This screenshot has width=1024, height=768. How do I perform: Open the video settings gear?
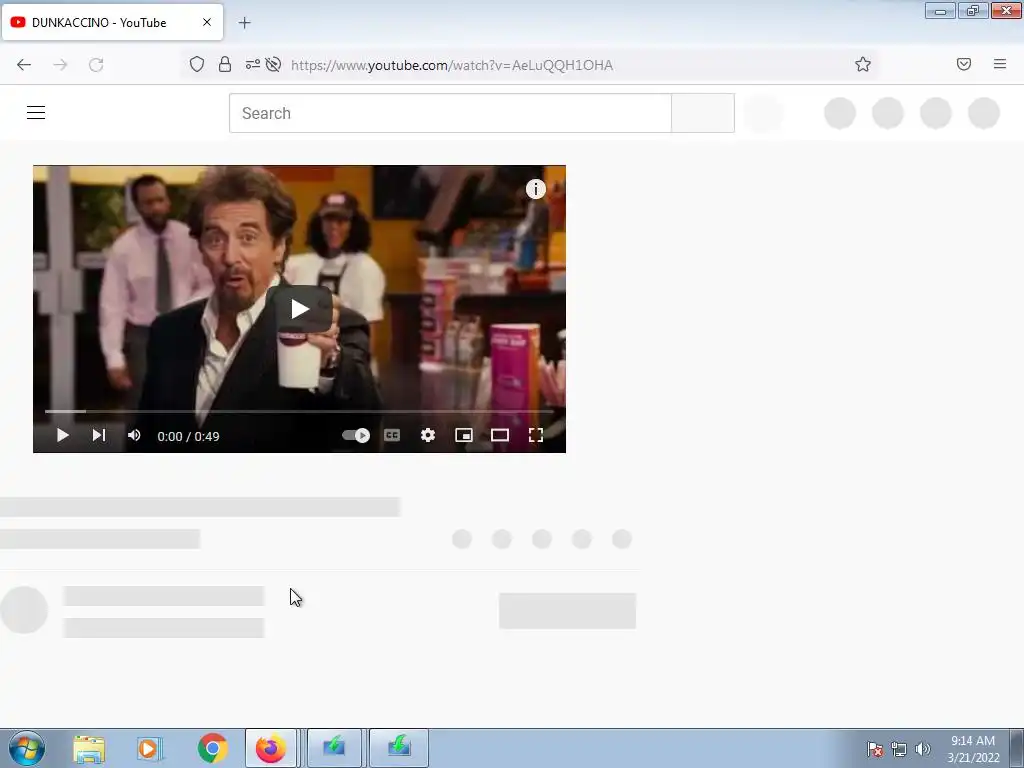click(428, 436)
